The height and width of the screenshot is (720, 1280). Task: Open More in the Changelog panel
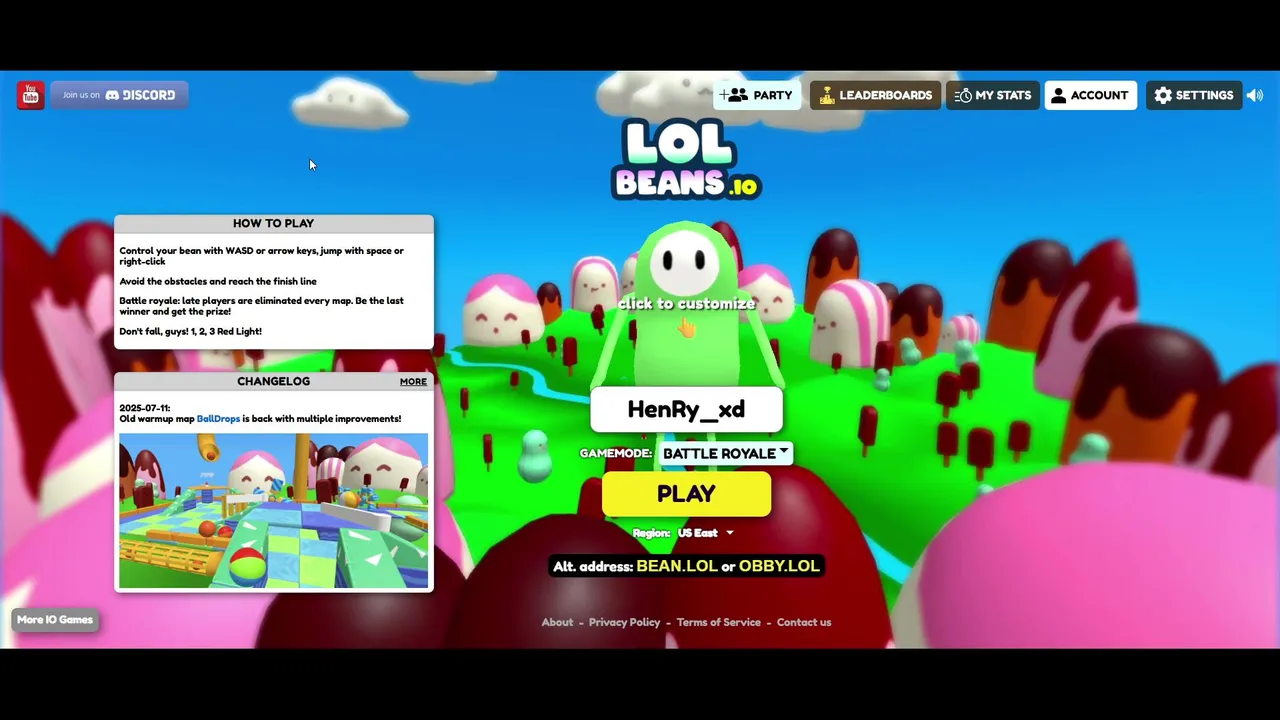point(413,381)
